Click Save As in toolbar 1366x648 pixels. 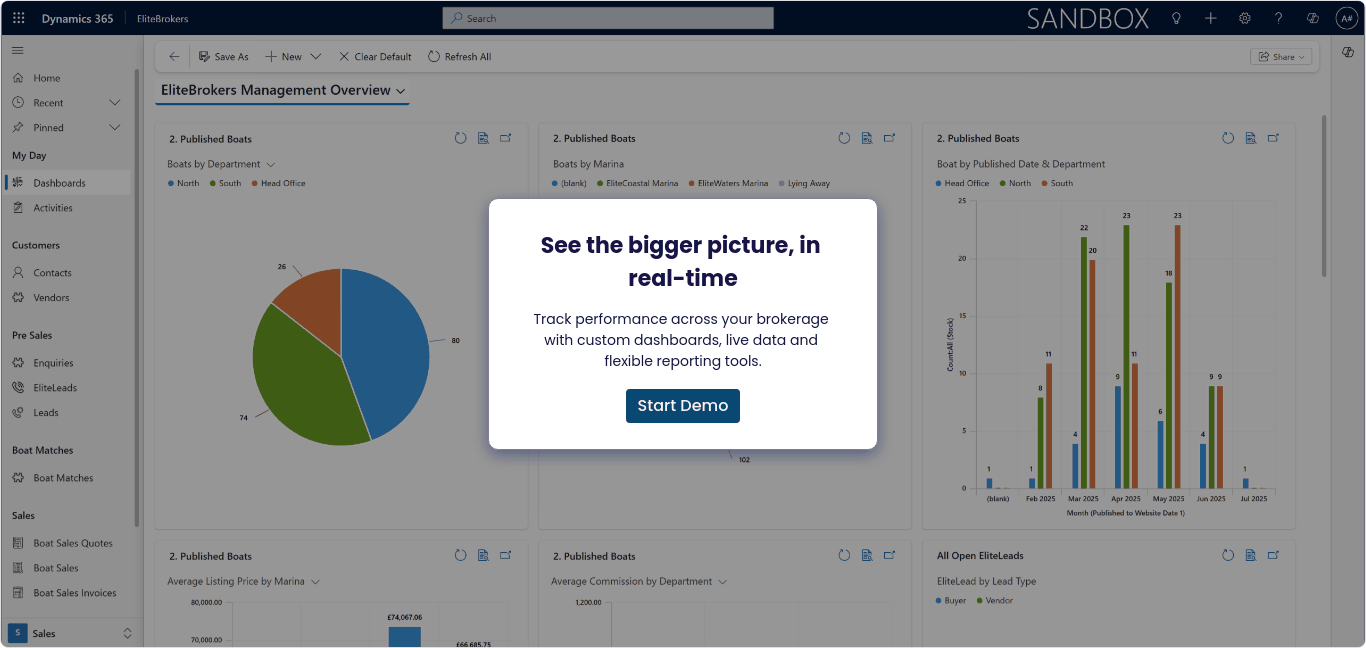[x=223, y=57]
